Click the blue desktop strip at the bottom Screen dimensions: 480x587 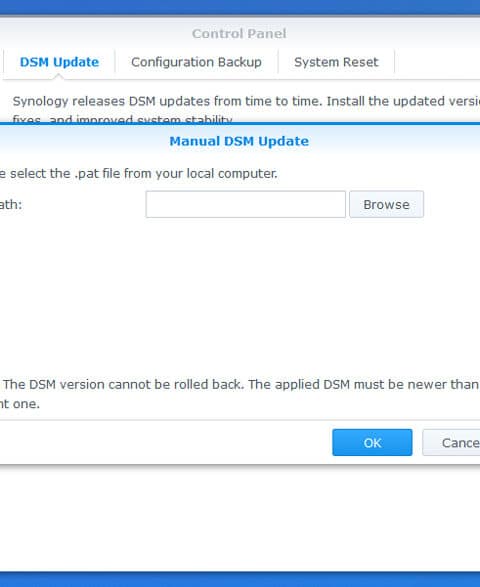[x=240, y=580]
